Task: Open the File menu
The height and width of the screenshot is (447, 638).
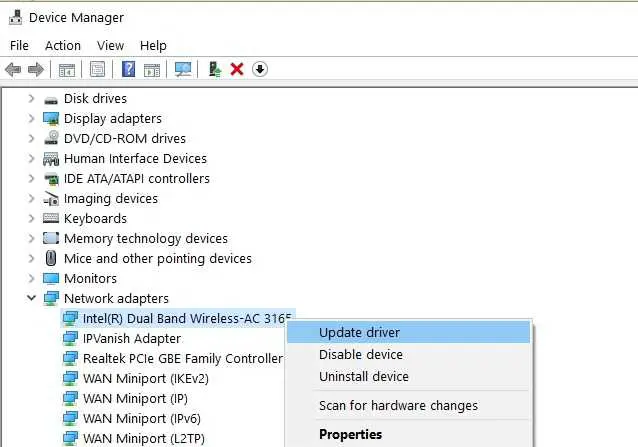Action: pyautogui.click(x=19, y=46)
